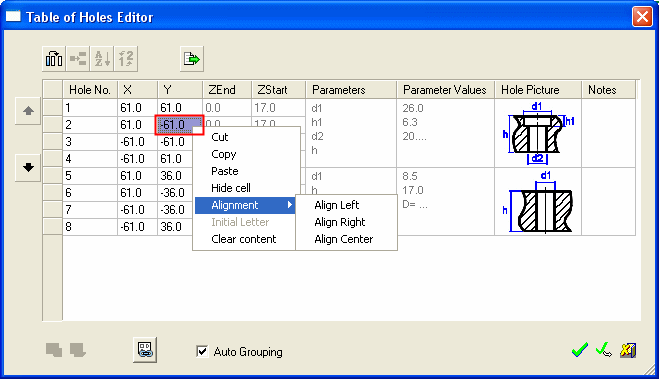The image size is (659, 379).
Task: Click the Hole No. column header
Action: point(90,90)
